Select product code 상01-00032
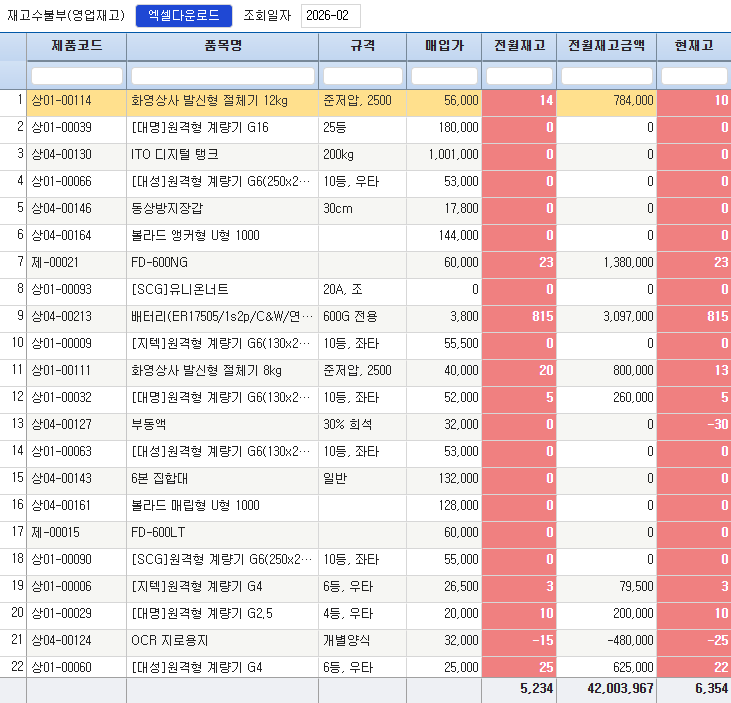This screenshot has width=731, height=703. tap(62, 398)
